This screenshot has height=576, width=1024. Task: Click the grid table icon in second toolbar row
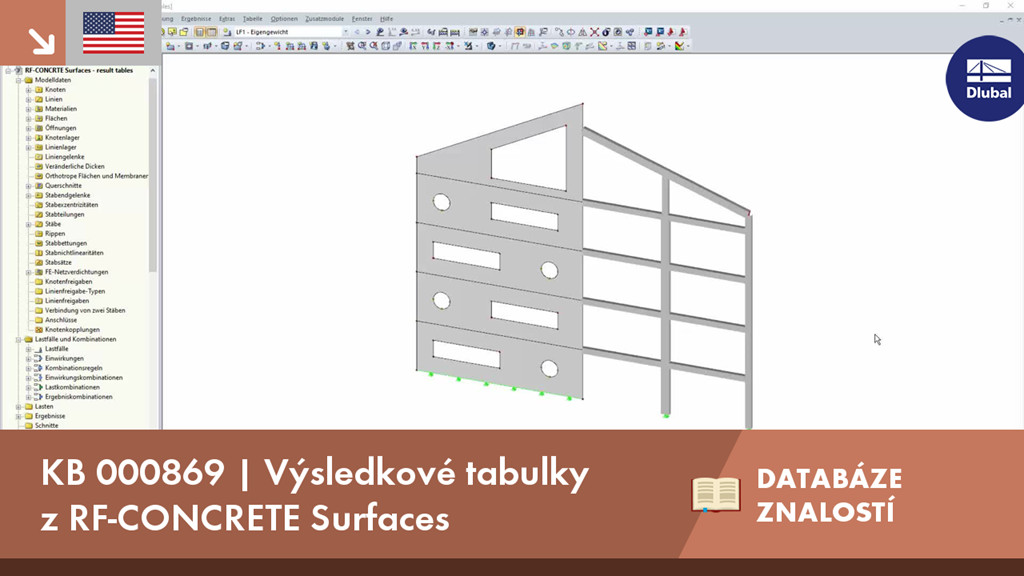[632, 46]
